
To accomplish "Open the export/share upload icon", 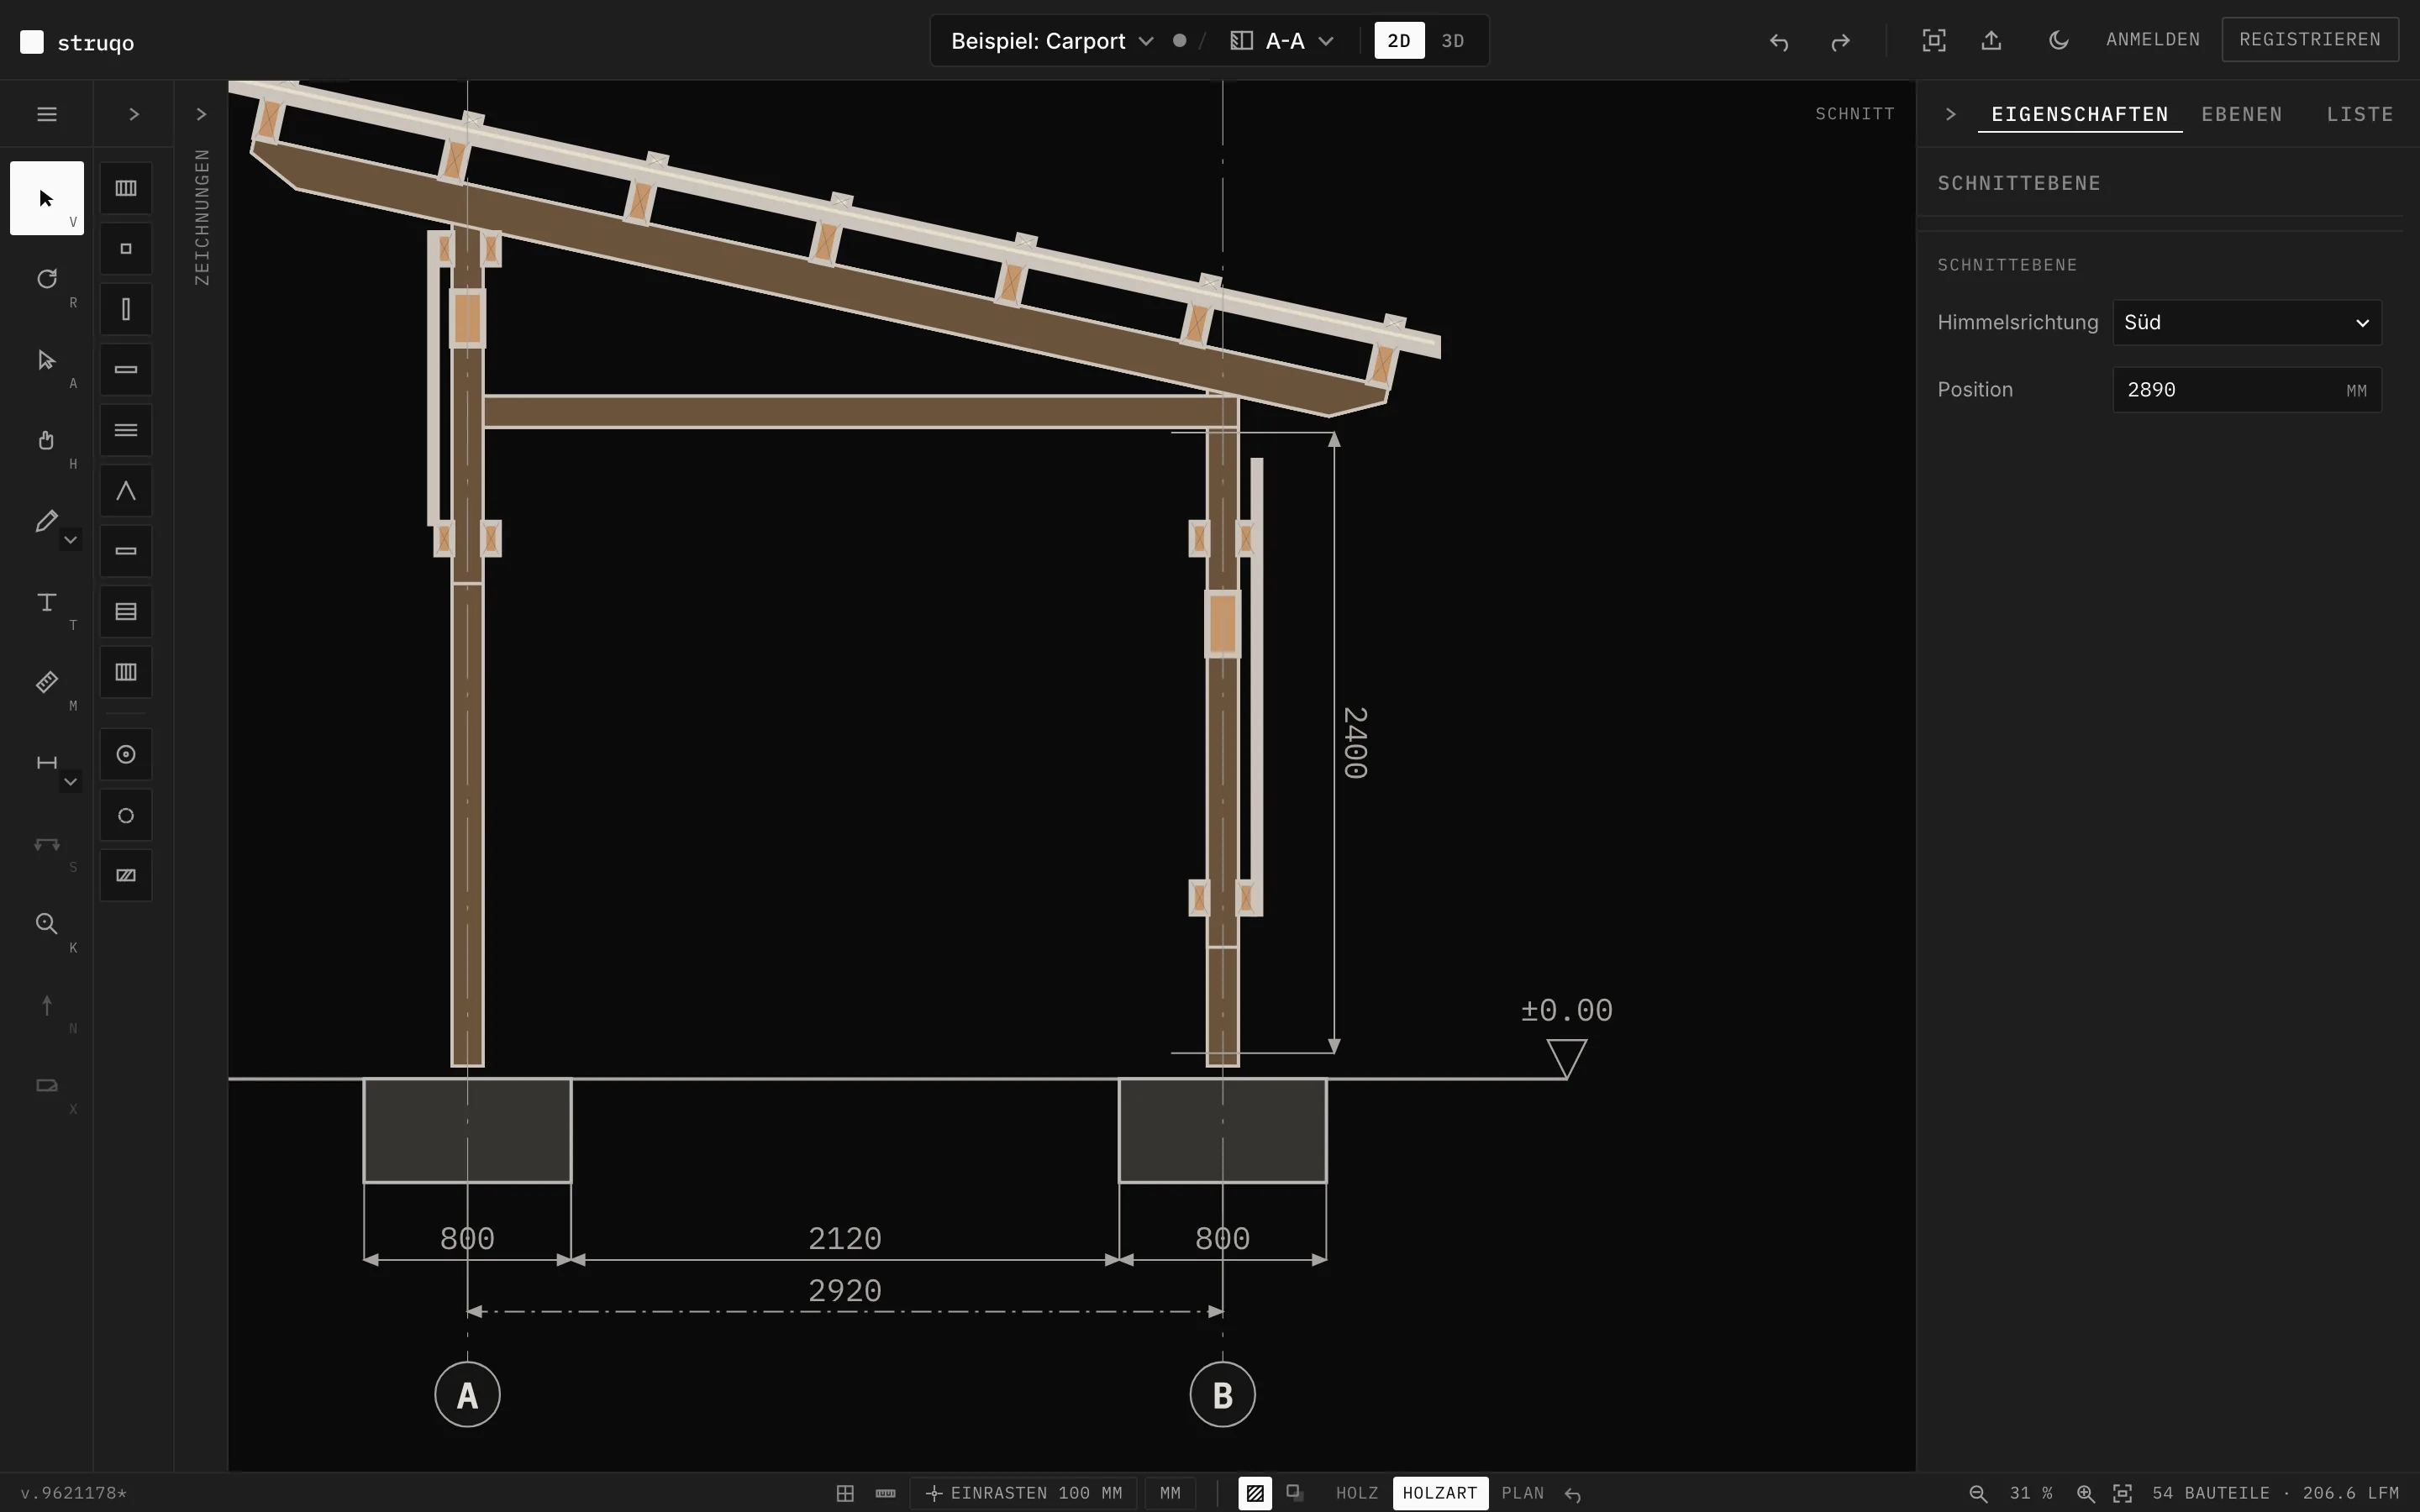I will [1991, 41].
